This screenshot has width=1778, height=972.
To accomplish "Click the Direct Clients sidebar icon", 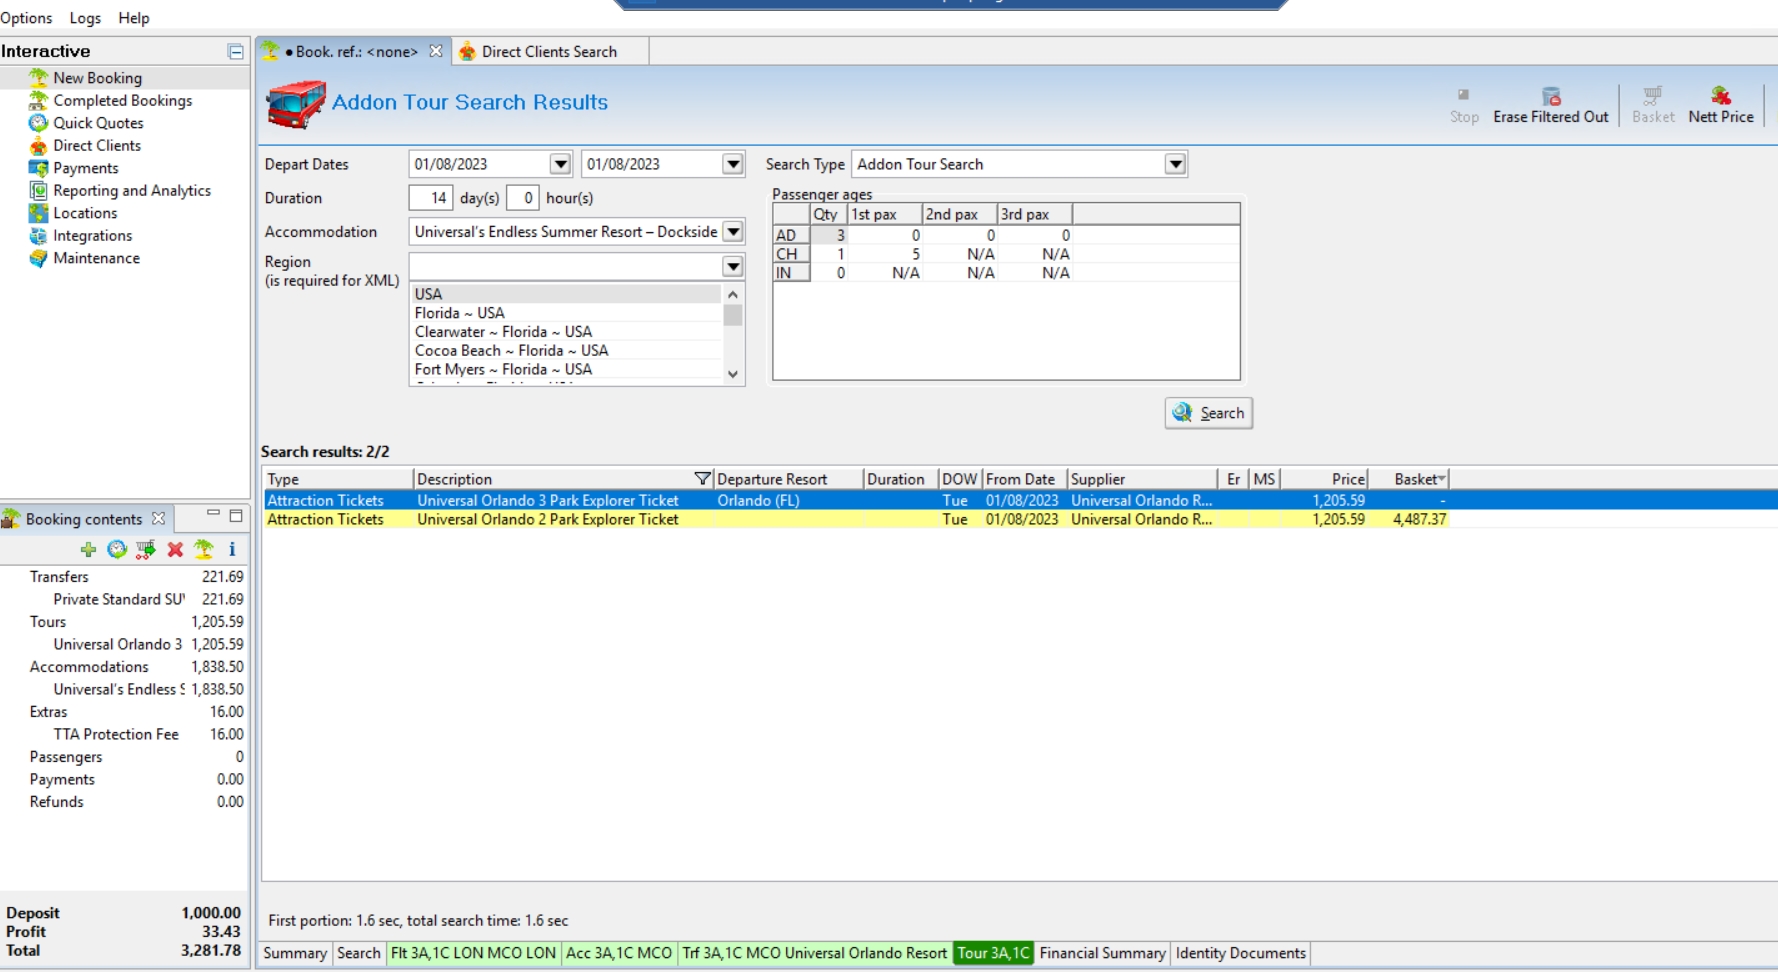I will (x=38, y=146).
